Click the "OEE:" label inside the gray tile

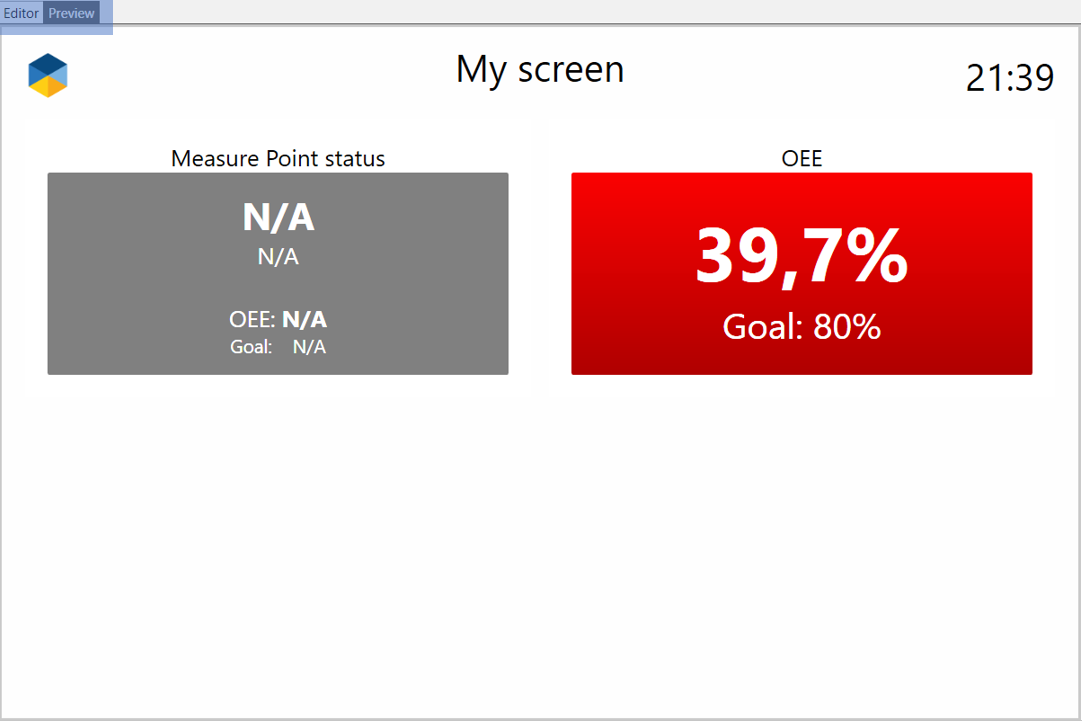253,320
